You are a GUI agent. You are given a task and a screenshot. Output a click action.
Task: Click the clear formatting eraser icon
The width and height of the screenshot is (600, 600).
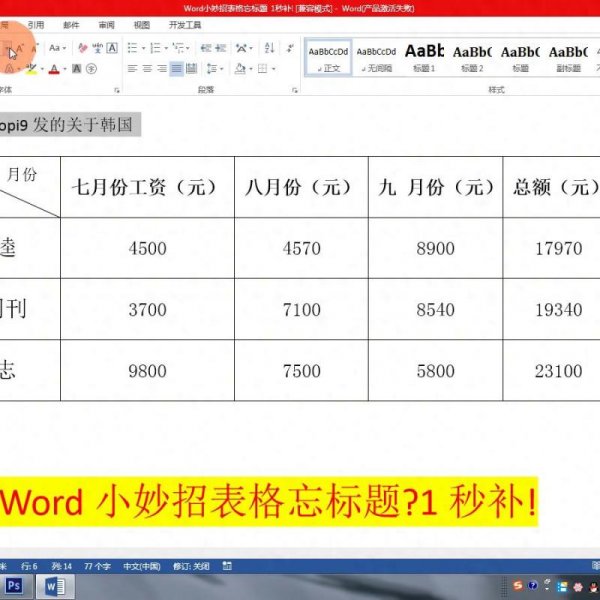pos(82,47)
